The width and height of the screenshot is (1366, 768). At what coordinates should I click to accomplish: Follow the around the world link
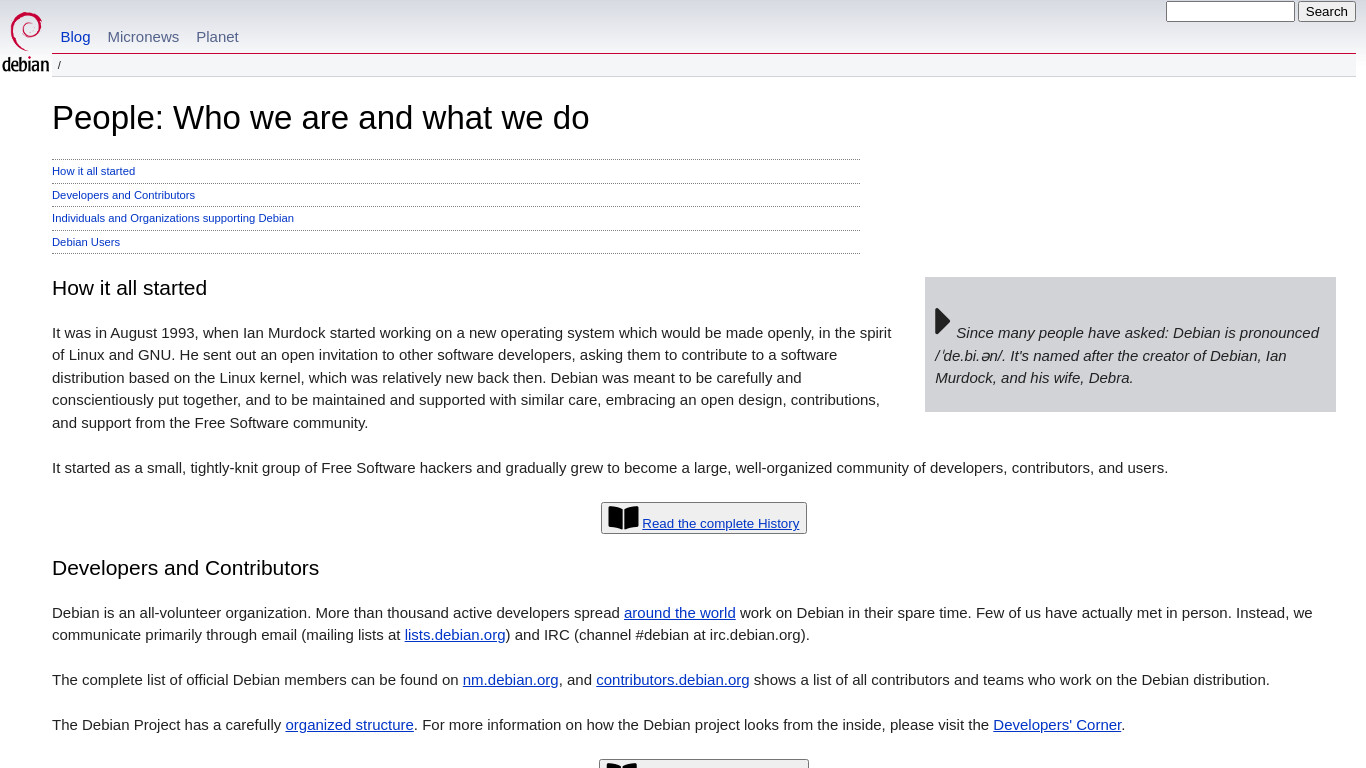pos(680,613)
